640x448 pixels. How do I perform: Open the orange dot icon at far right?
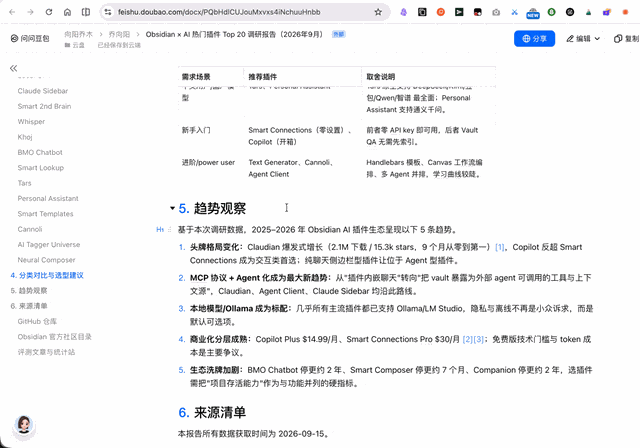pyautogui.click(x=625, y=12)
